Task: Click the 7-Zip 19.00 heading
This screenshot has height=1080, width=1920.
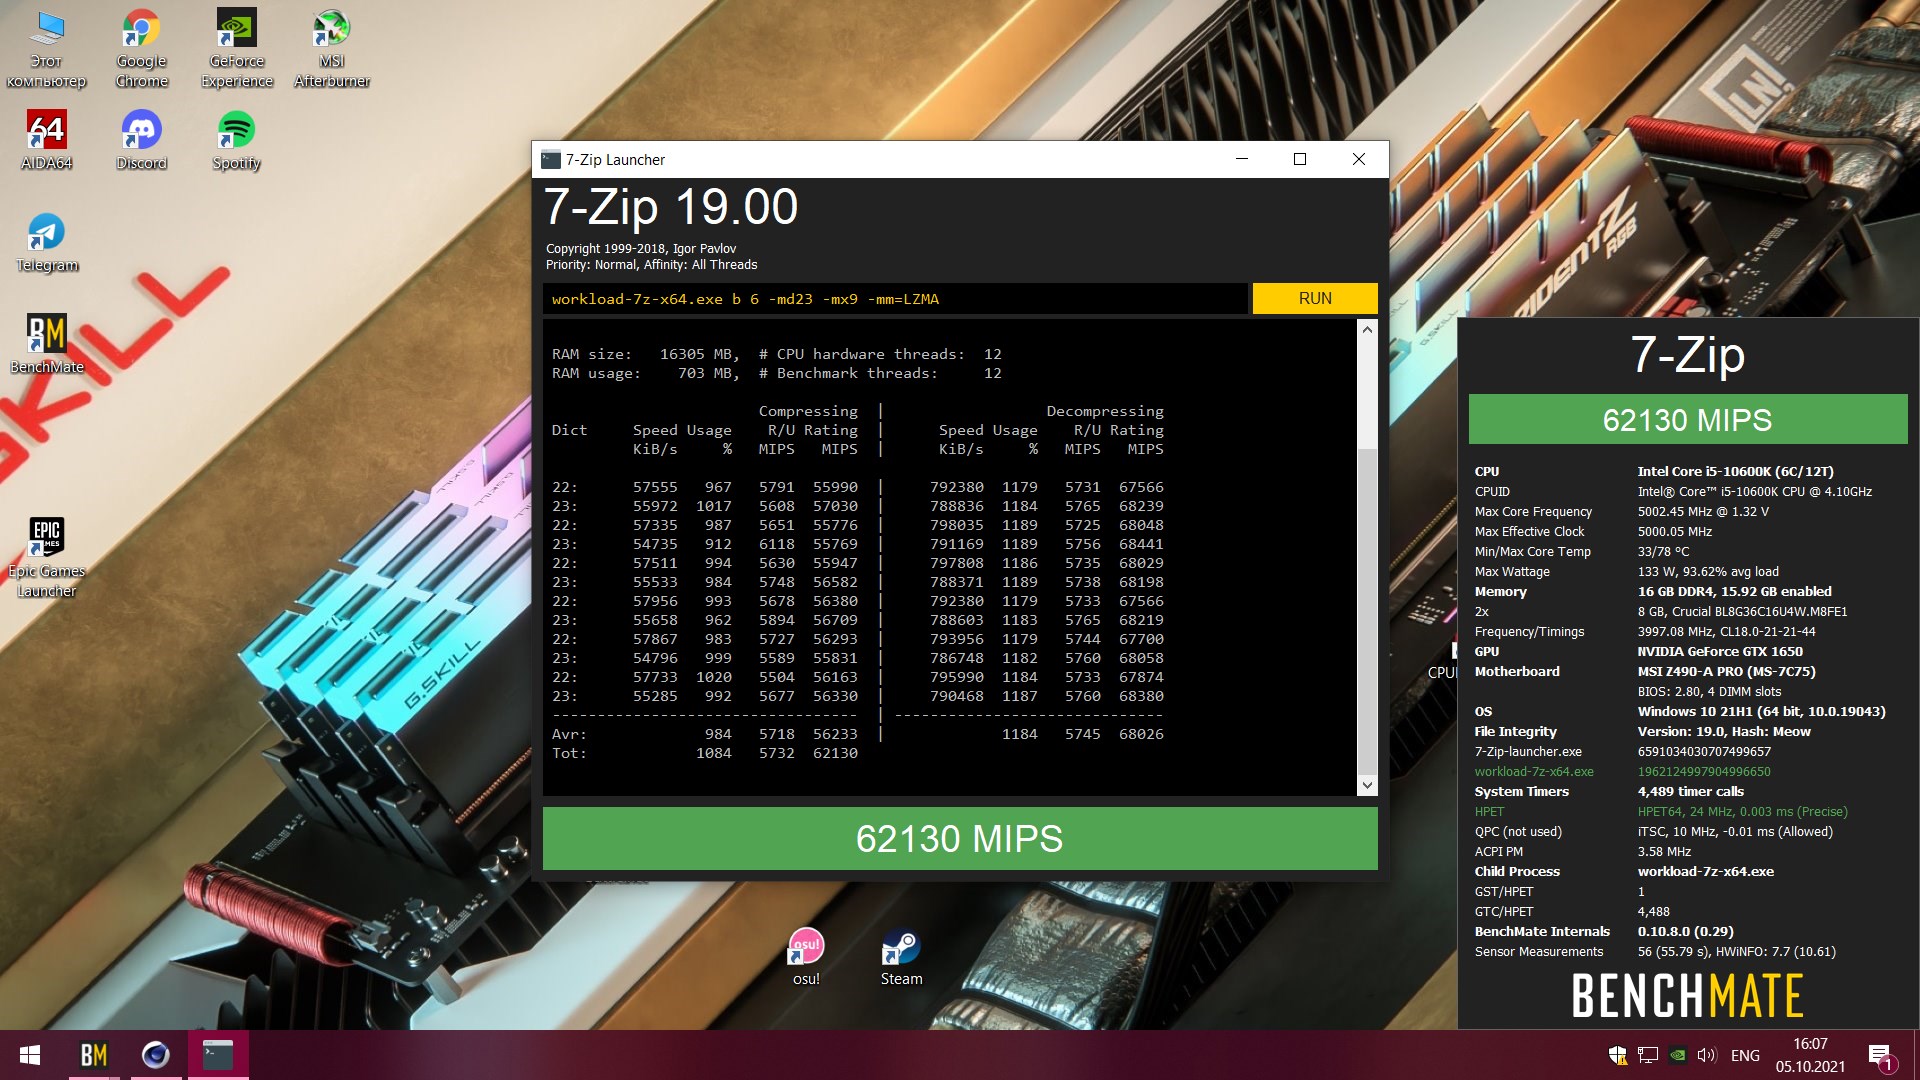Action: 671,207
